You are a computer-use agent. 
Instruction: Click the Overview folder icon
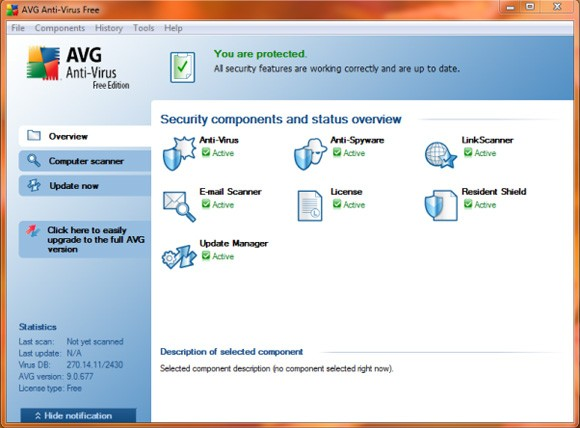click(x=34, y=135)
